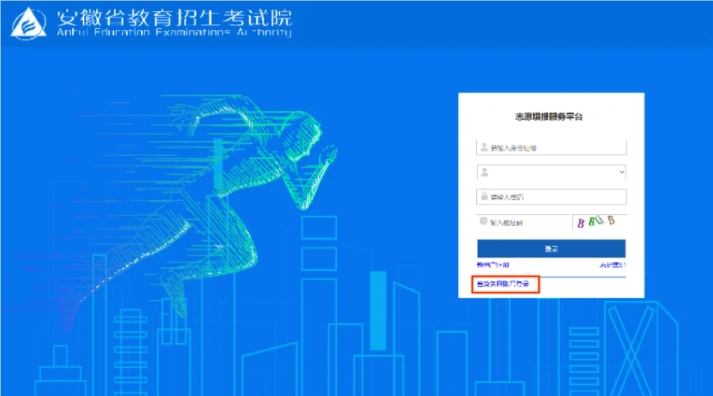Expand the dropdown via its chevron arrow

pos(622,172)
